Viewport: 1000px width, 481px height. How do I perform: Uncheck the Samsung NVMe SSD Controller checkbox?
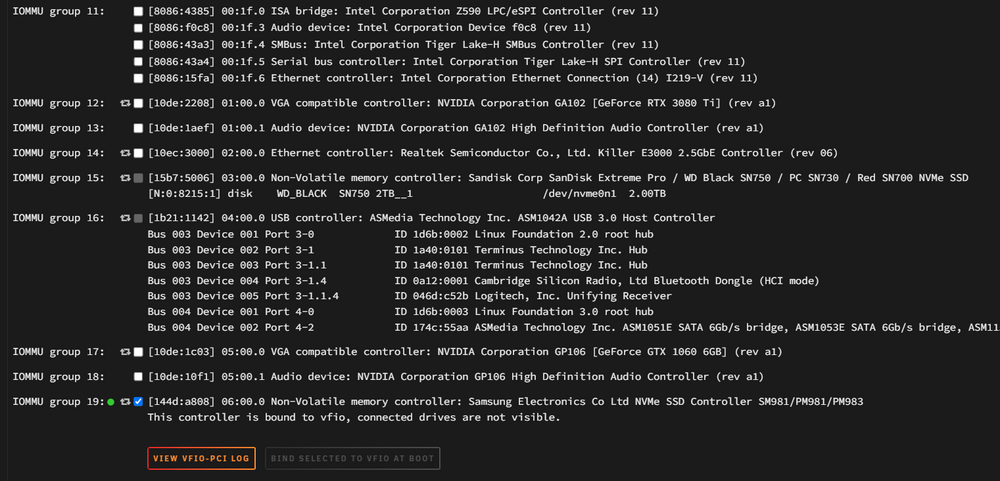138,402
